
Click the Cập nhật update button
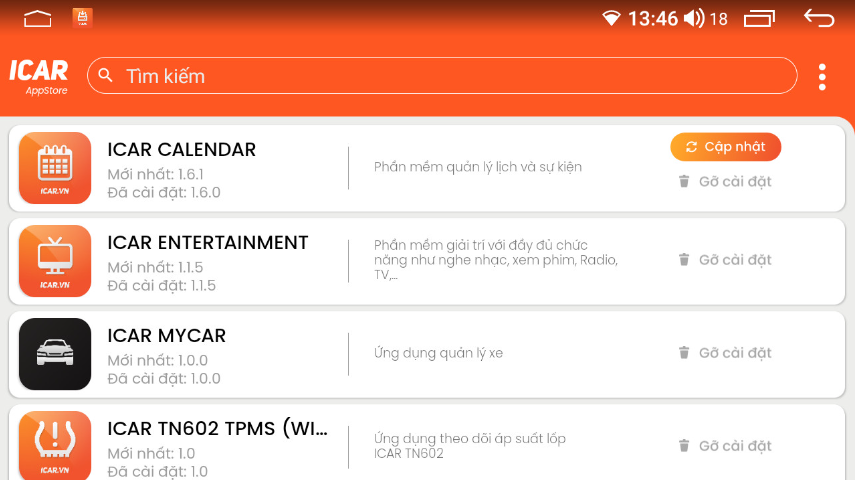[725, 147]
